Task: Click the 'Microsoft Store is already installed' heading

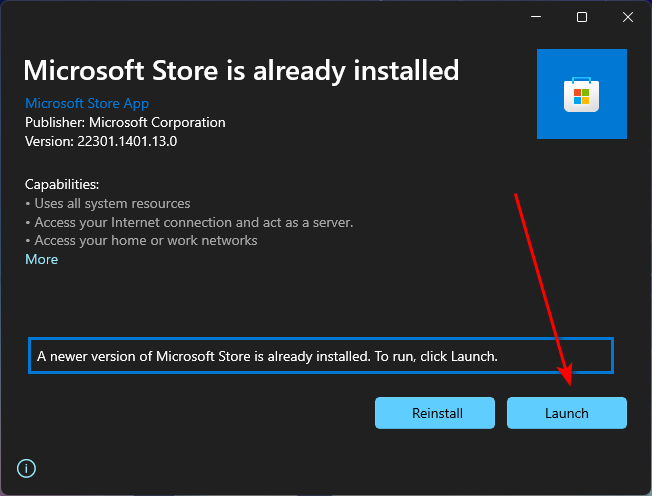Action: click(241, 71)
